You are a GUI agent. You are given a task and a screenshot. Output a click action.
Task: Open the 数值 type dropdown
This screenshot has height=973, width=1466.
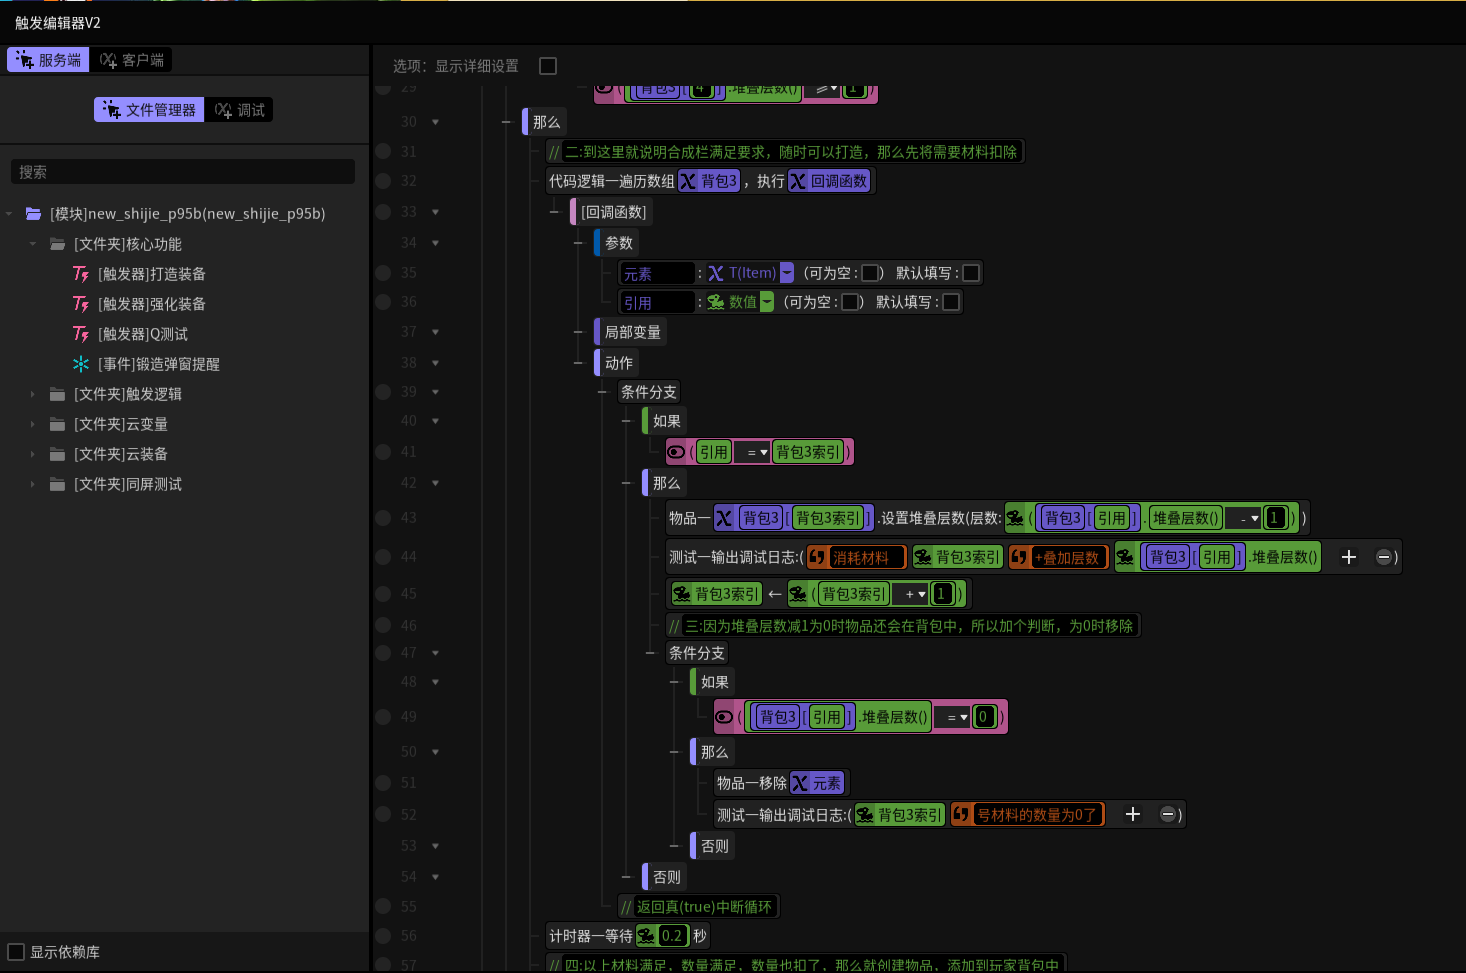click(x=767, y=302)
